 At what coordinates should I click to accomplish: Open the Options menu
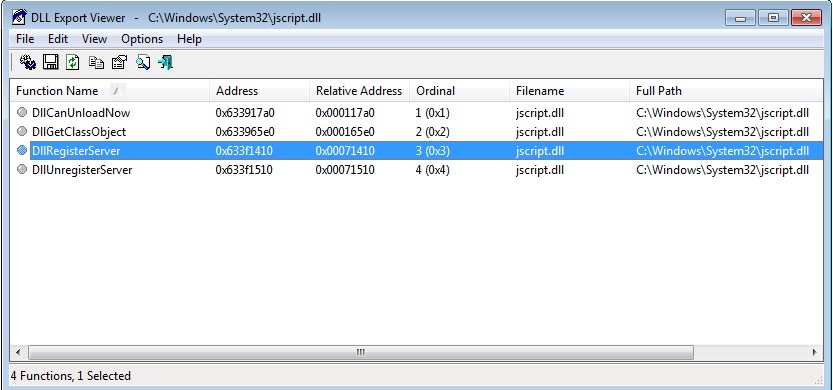coord(142,39)
